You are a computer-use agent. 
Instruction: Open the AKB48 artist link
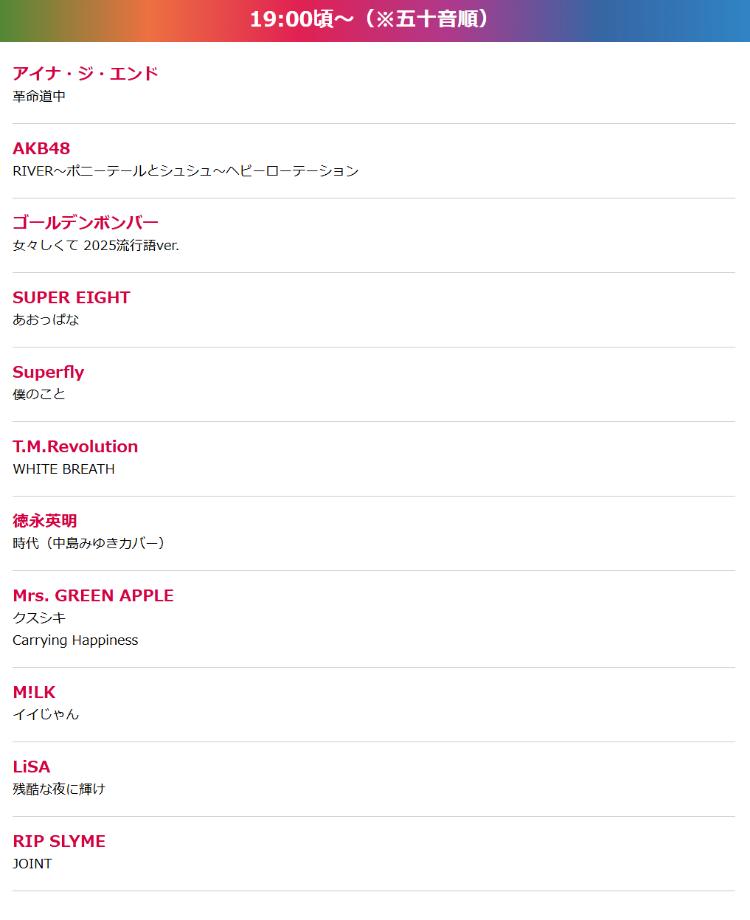coord(41,148)
